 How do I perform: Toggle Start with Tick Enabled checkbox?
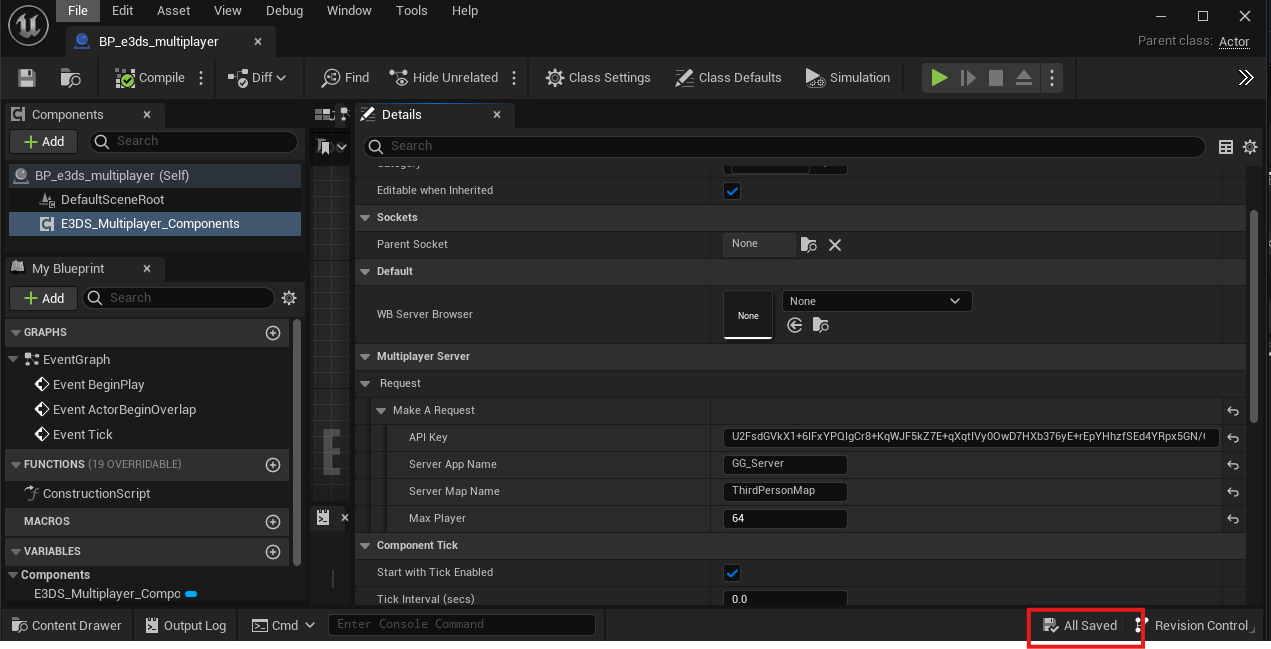click(x=732, y=573)
